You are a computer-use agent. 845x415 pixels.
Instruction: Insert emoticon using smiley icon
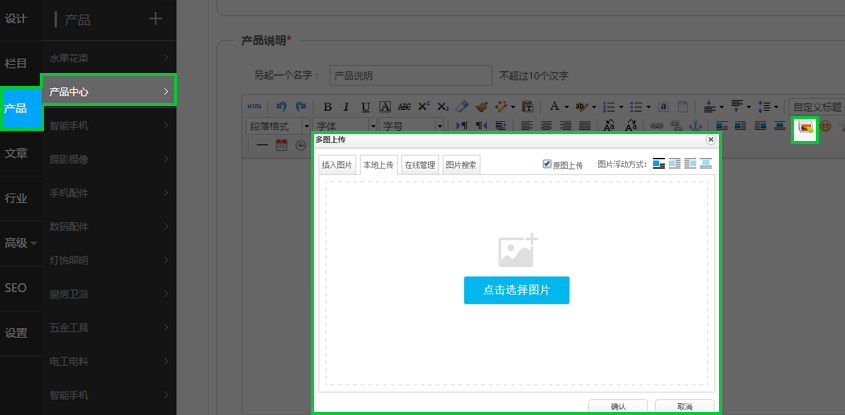826,127
